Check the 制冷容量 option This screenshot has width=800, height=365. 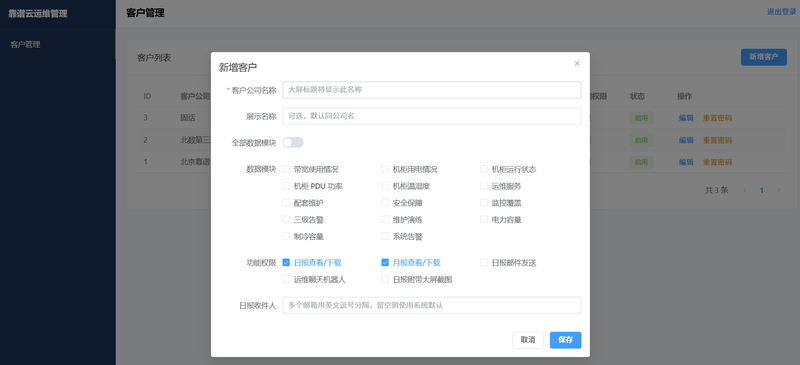point(286,236)
